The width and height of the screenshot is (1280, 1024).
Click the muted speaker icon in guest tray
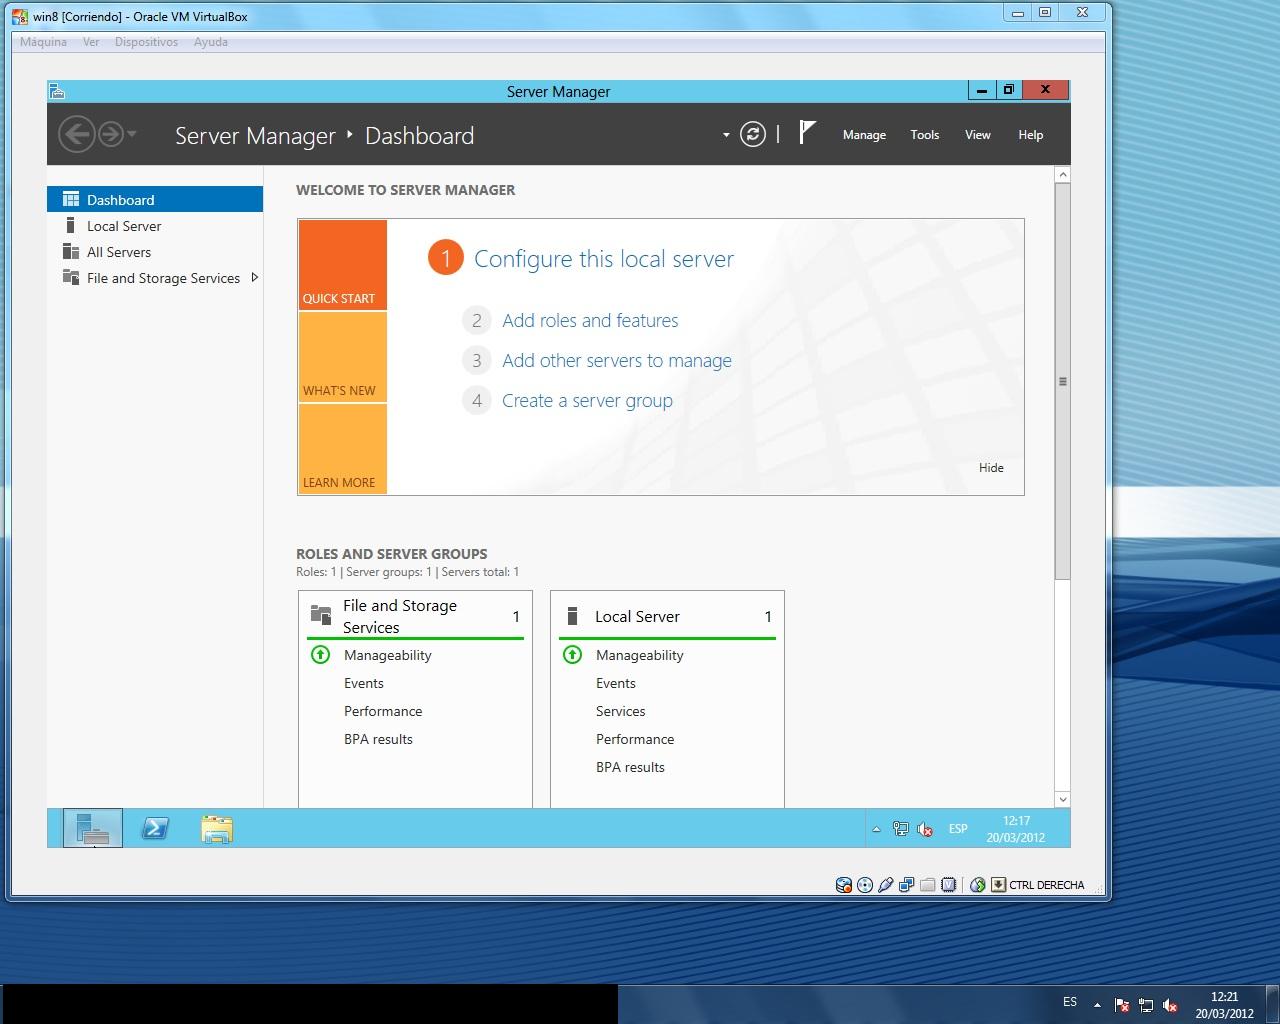click(x=926, y=829)
